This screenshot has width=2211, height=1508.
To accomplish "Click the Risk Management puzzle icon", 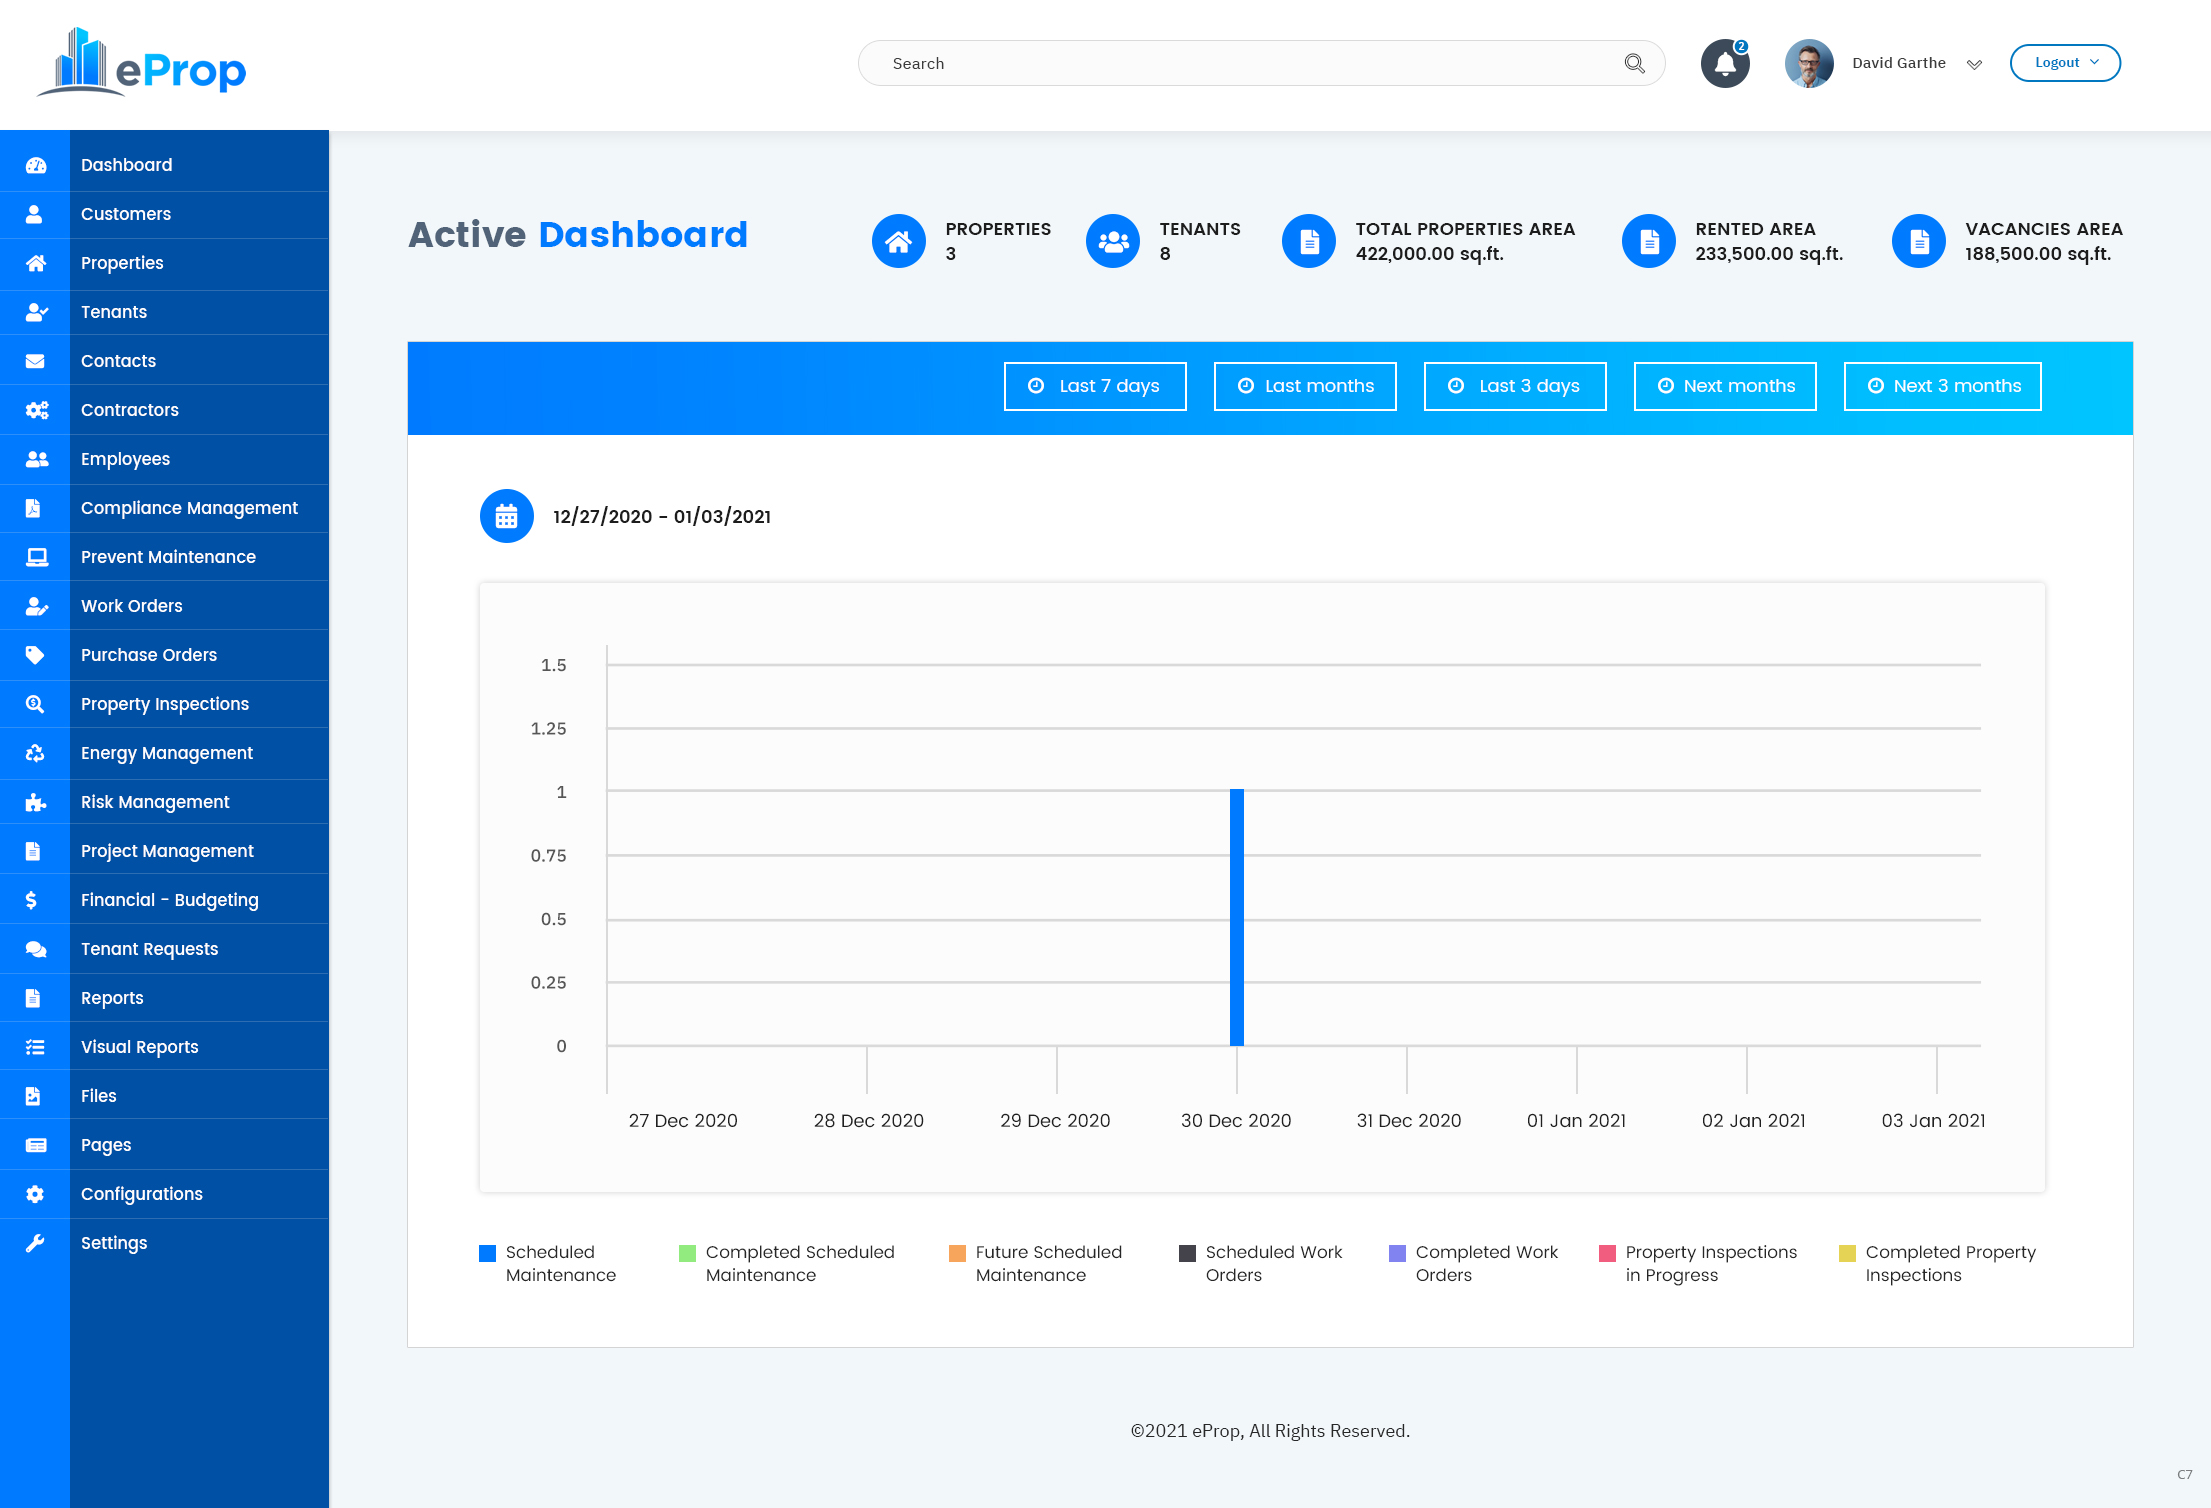I will point(35,802).
